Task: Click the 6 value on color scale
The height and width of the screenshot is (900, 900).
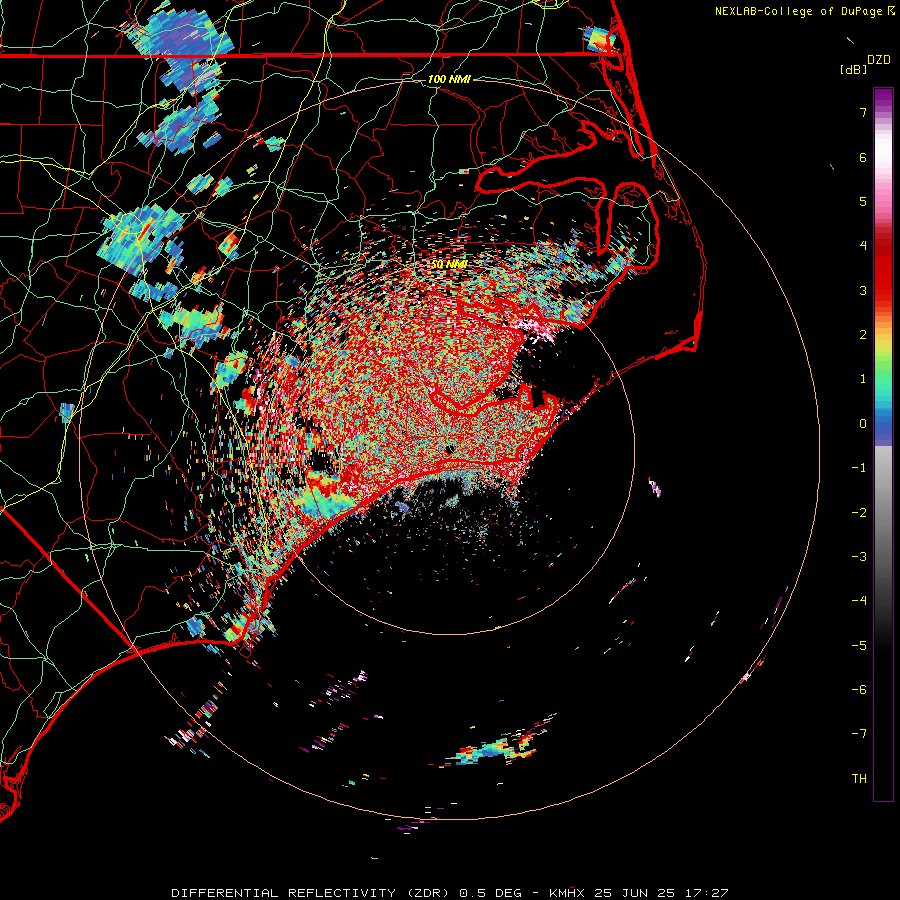Action: (x=863, y=157)
